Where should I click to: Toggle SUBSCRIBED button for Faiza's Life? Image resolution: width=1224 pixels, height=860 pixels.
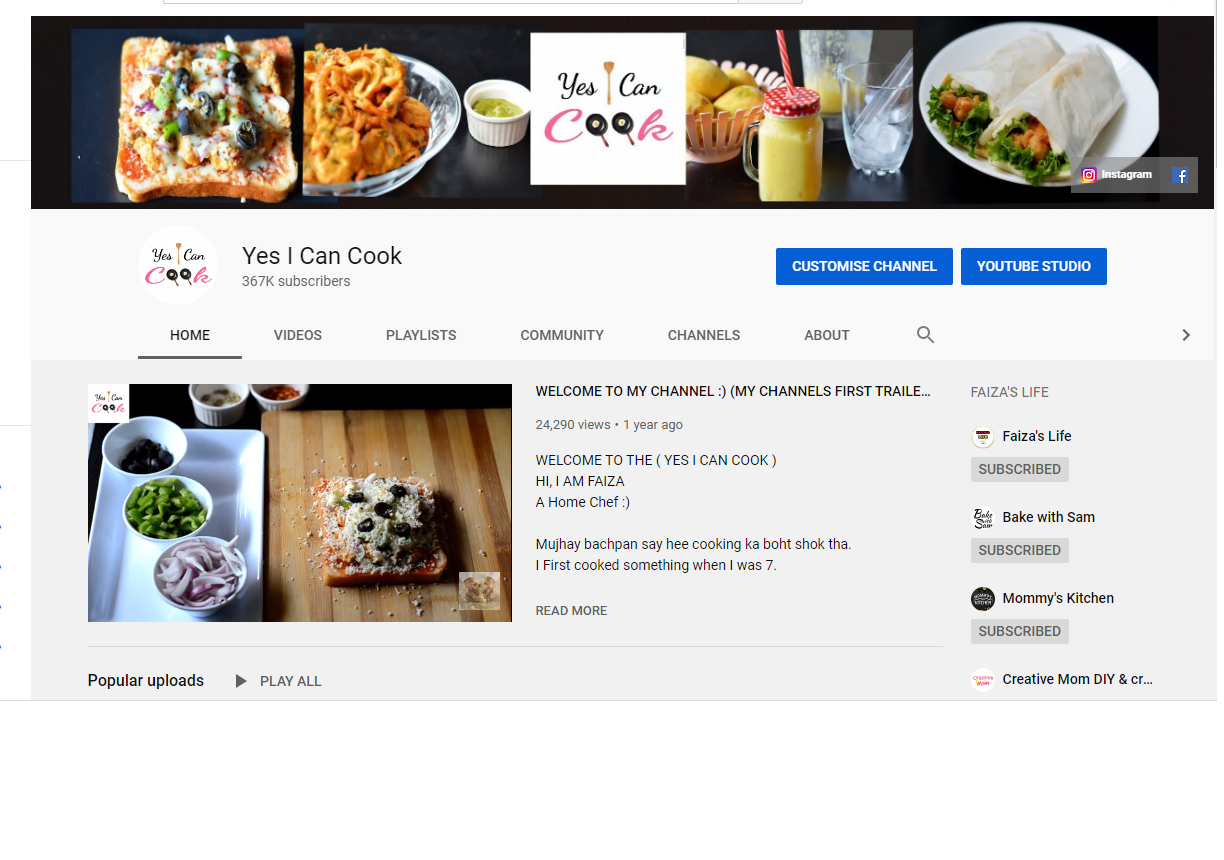click(x=1020, y=469)
